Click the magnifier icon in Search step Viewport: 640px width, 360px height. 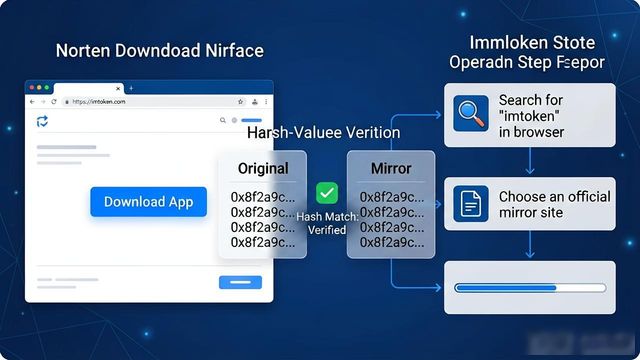click(x=471, y=113)
